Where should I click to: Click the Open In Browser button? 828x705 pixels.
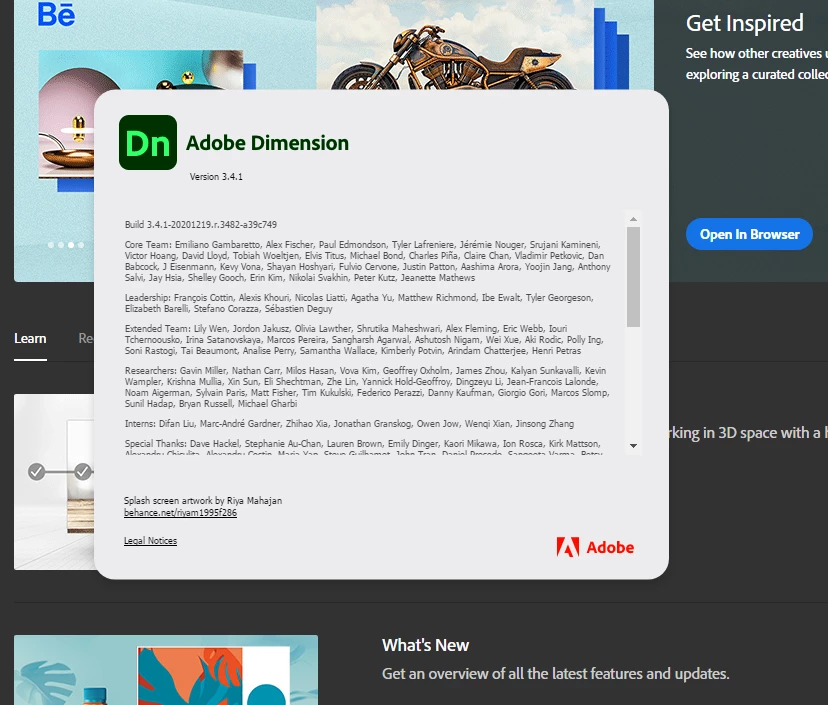pos(749,234)
